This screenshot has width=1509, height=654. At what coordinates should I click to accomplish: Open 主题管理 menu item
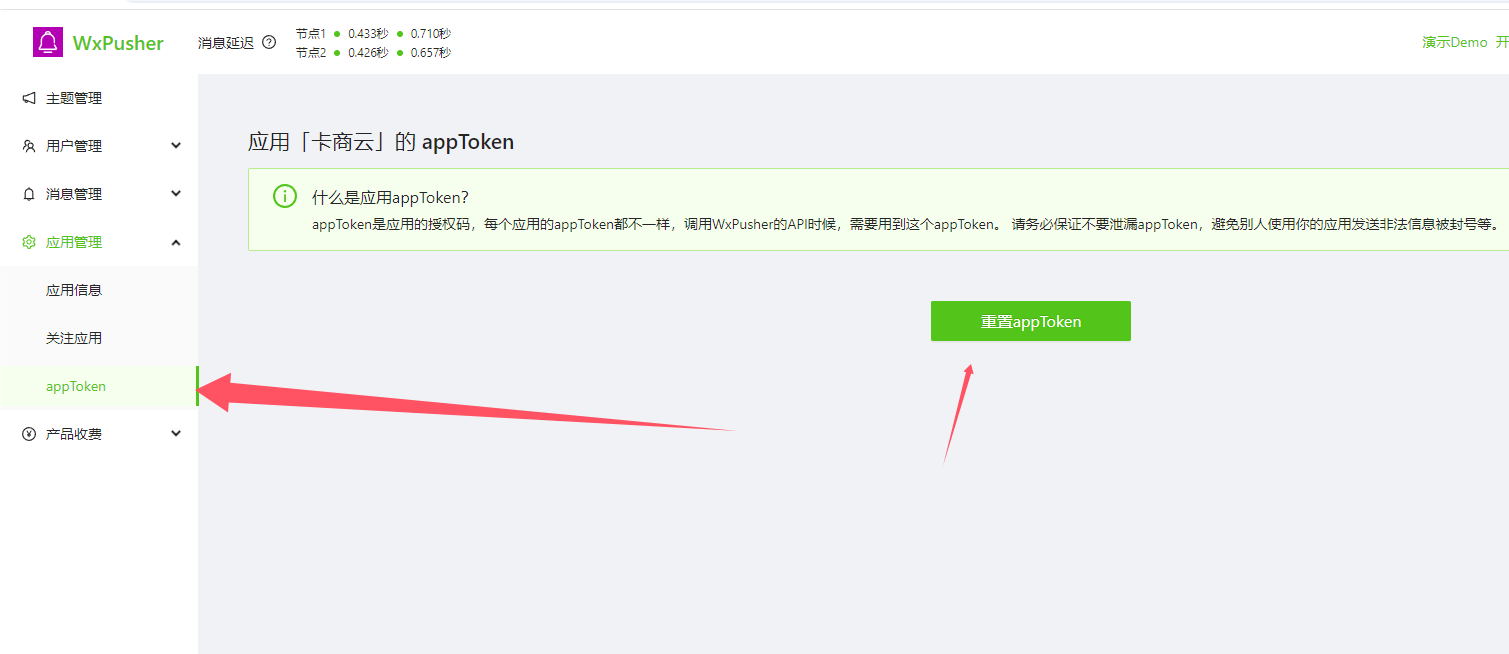[x=99, y=98]
